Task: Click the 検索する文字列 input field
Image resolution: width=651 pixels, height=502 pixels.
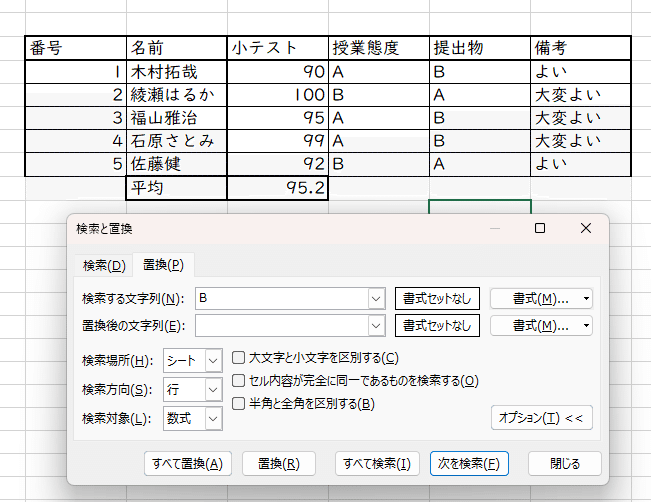Action: (282, 299)
